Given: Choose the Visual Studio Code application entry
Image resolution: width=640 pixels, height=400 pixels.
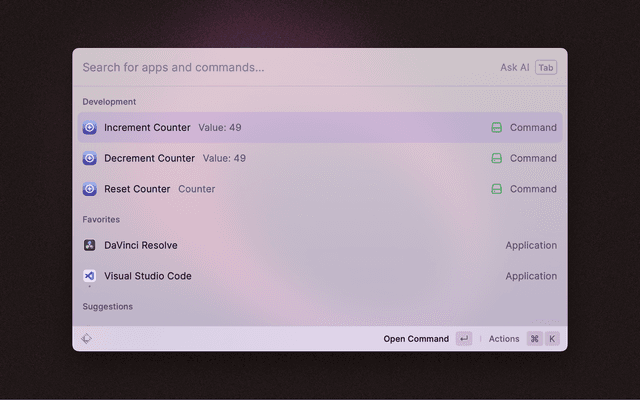Looking at the screenshot, I should pos(148,276).
